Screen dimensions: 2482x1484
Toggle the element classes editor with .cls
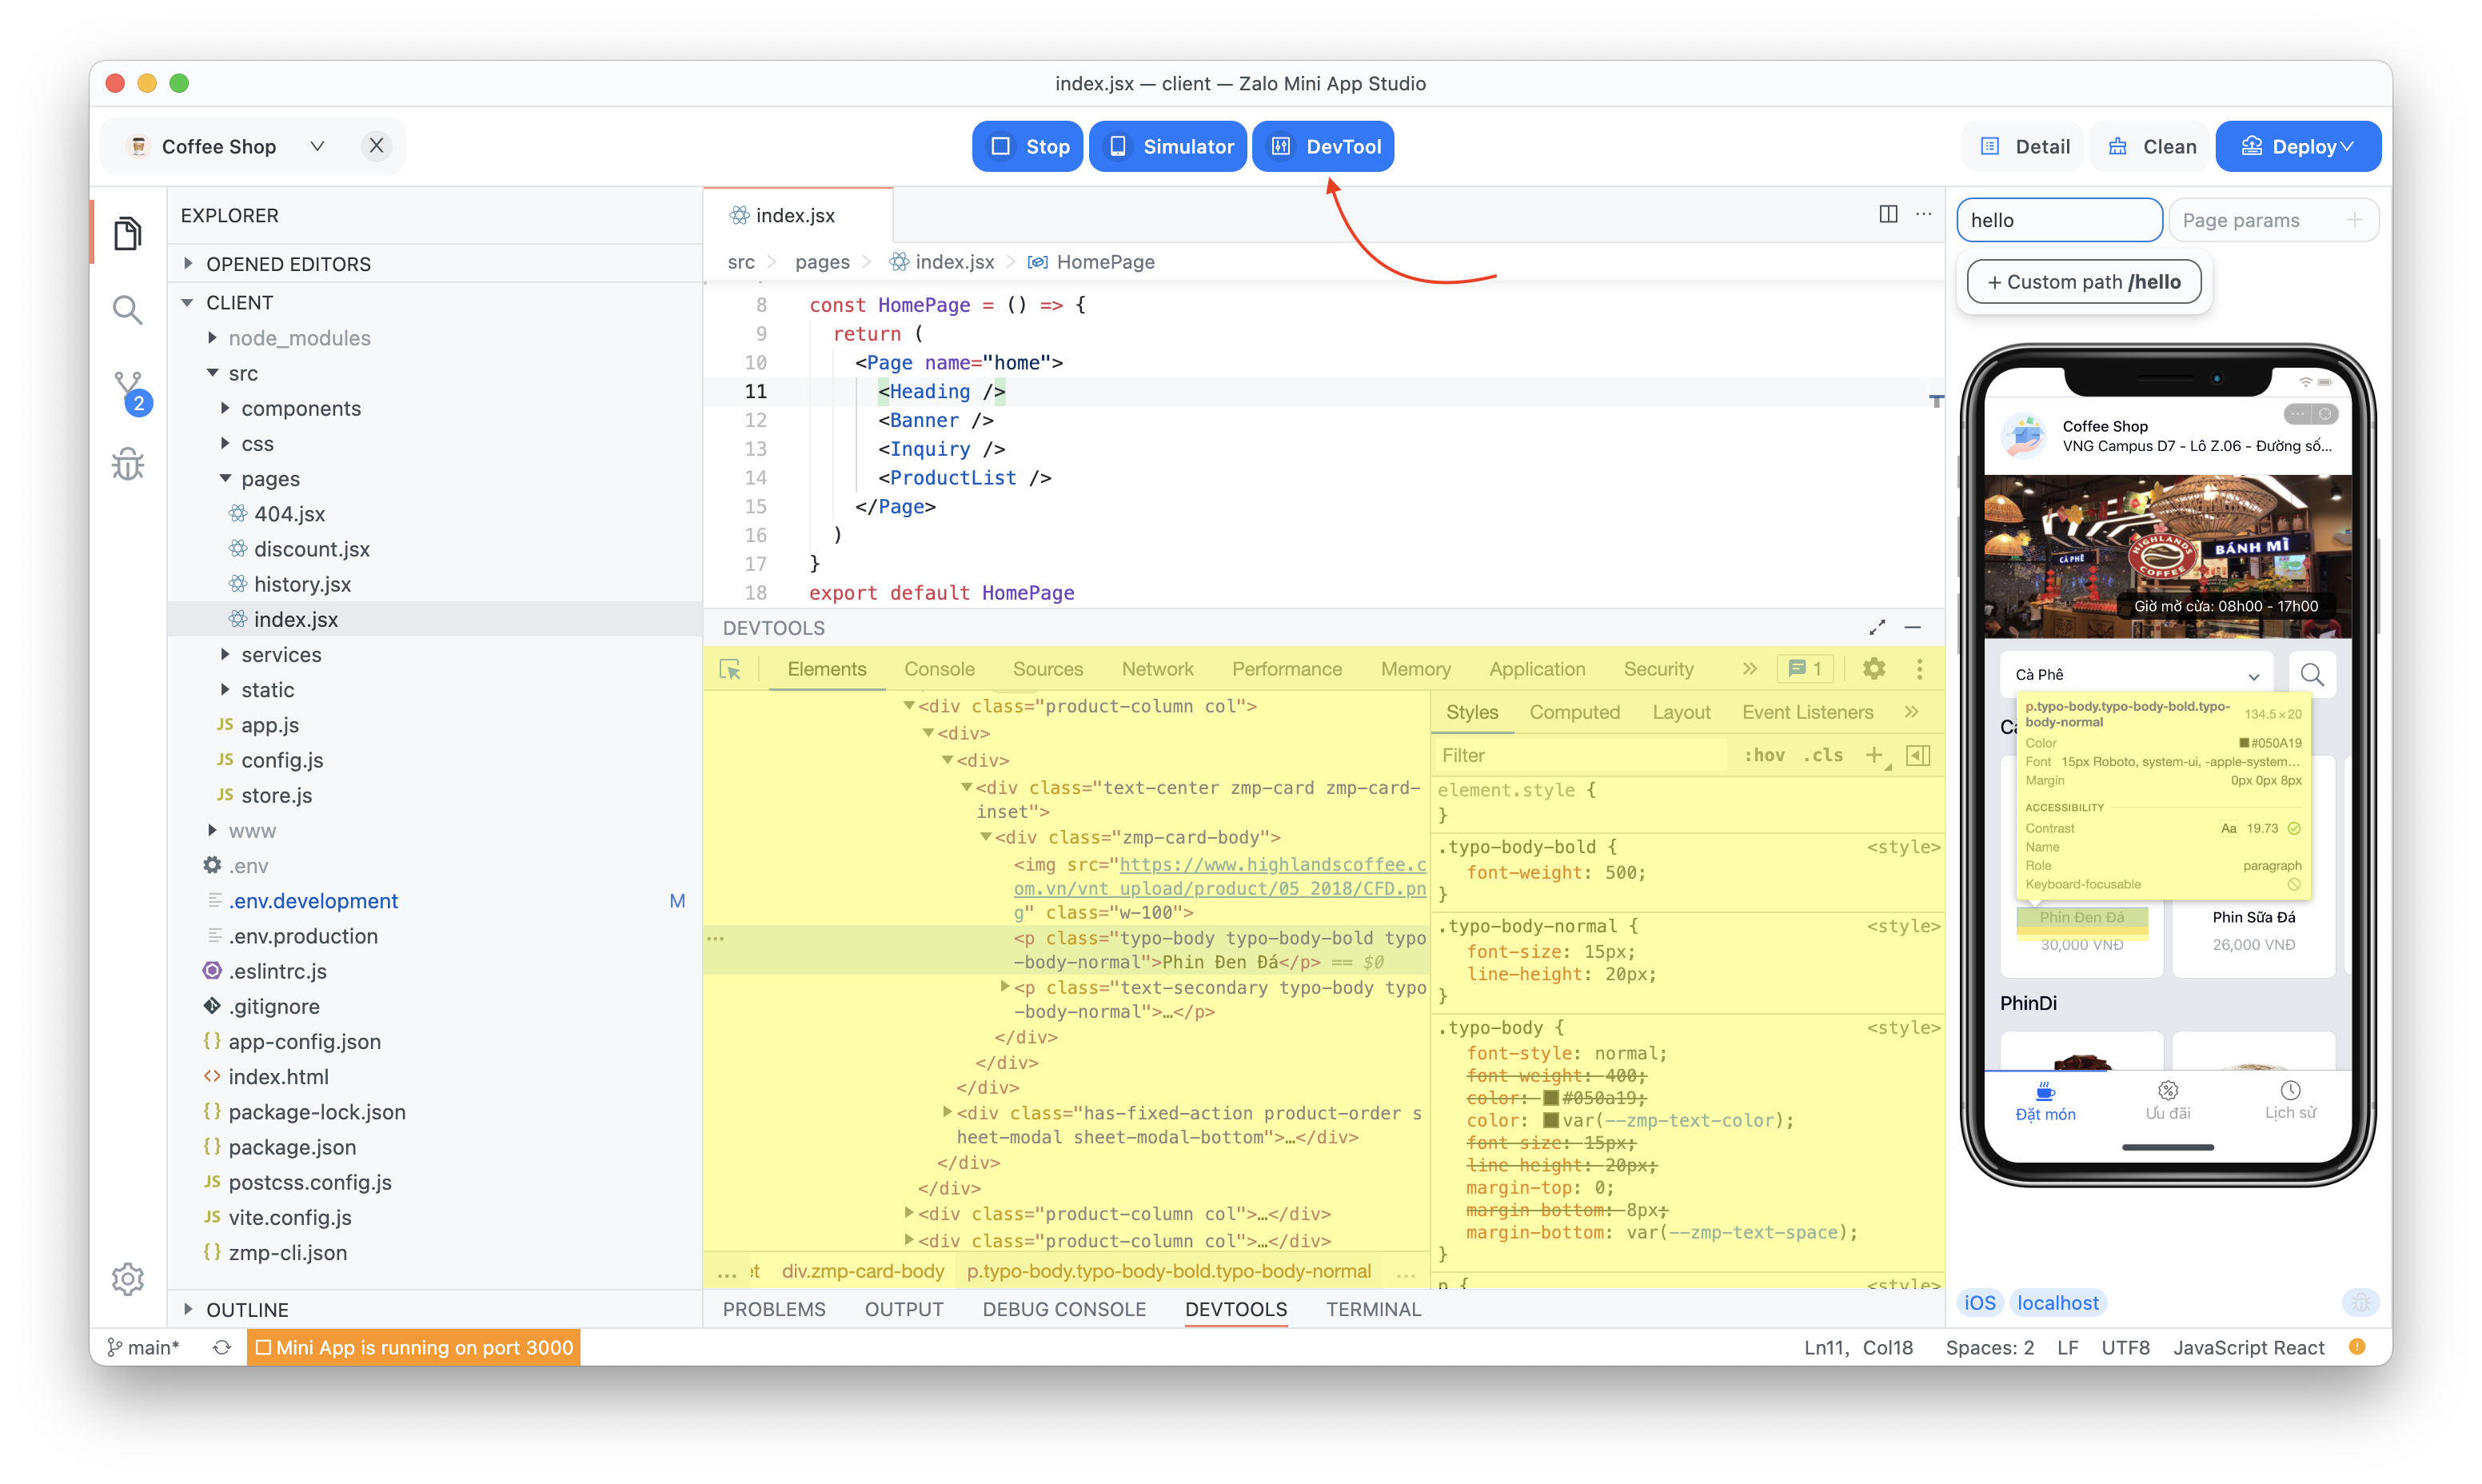point(1824,755)
